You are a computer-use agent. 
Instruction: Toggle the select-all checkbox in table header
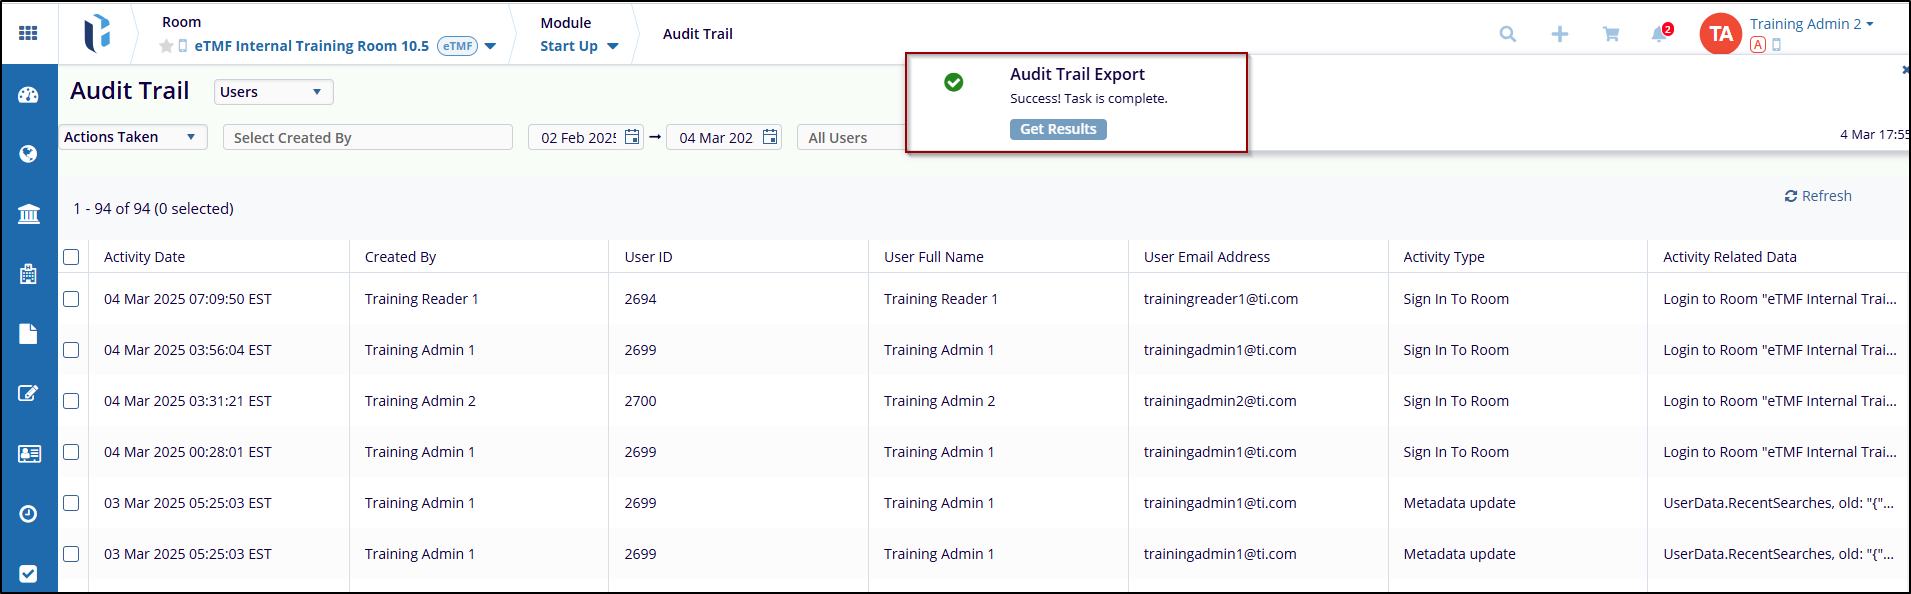pos(71,257)
